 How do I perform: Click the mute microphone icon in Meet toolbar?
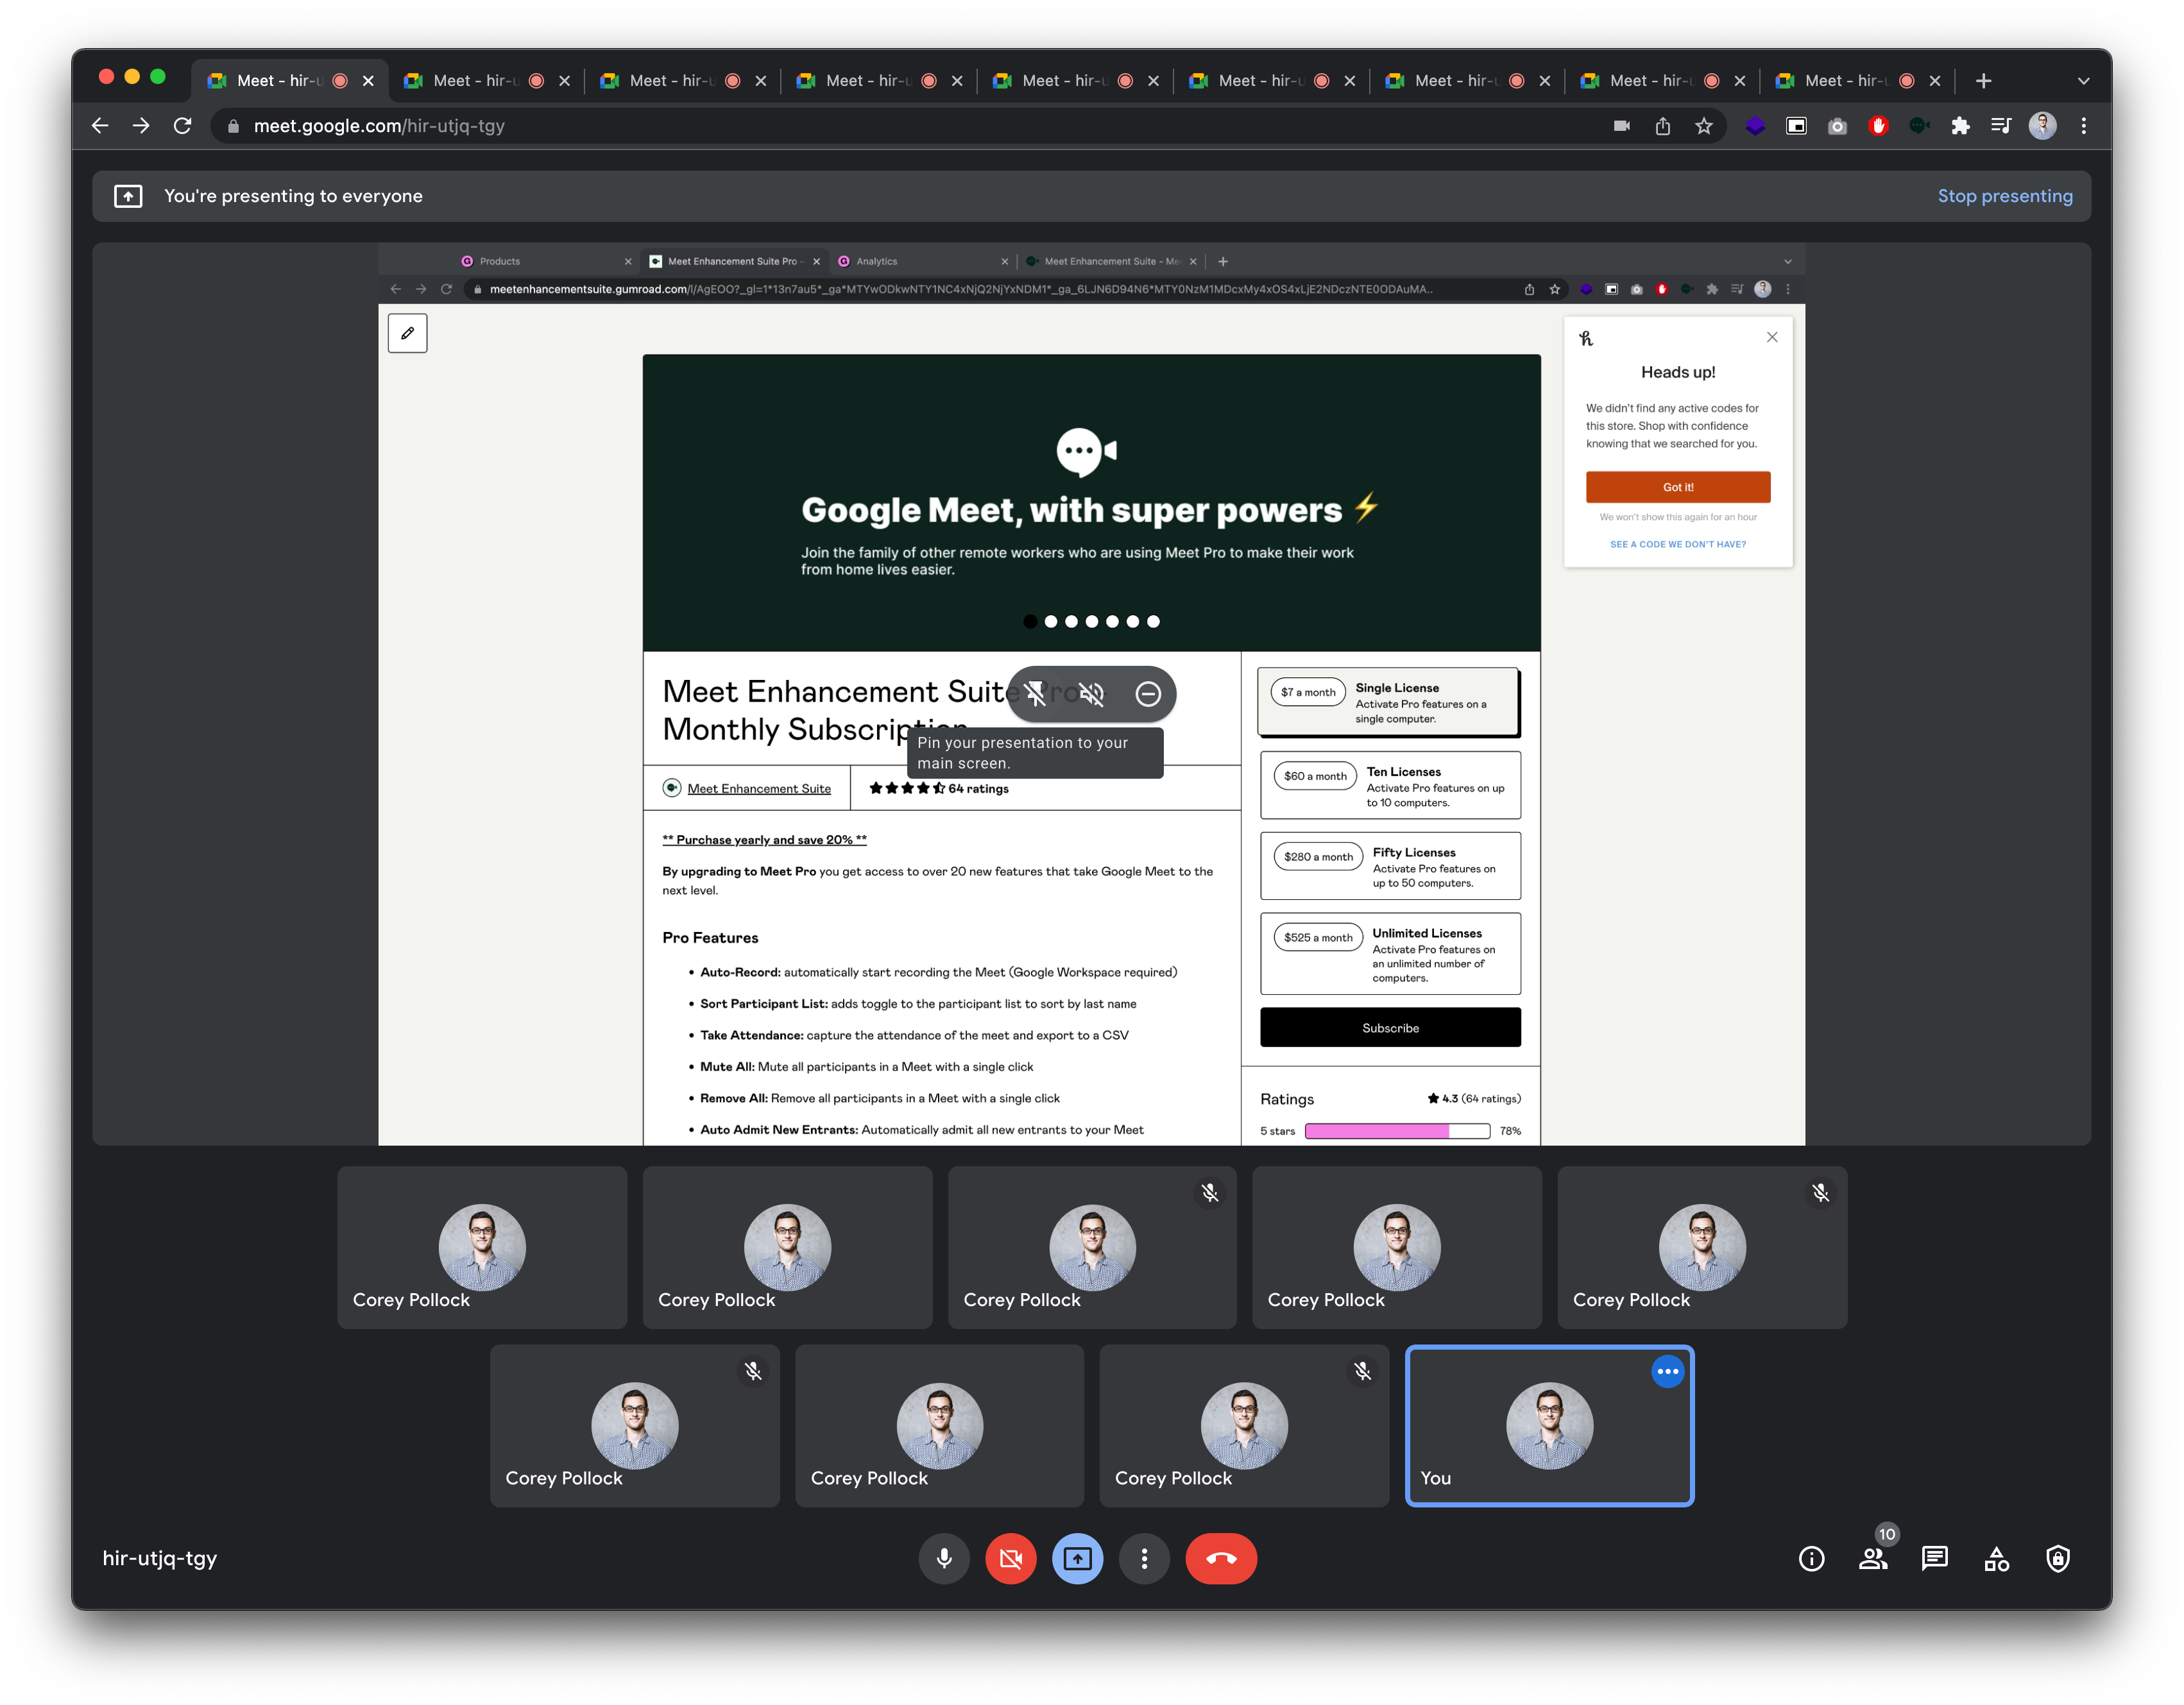click(945, 1559)
